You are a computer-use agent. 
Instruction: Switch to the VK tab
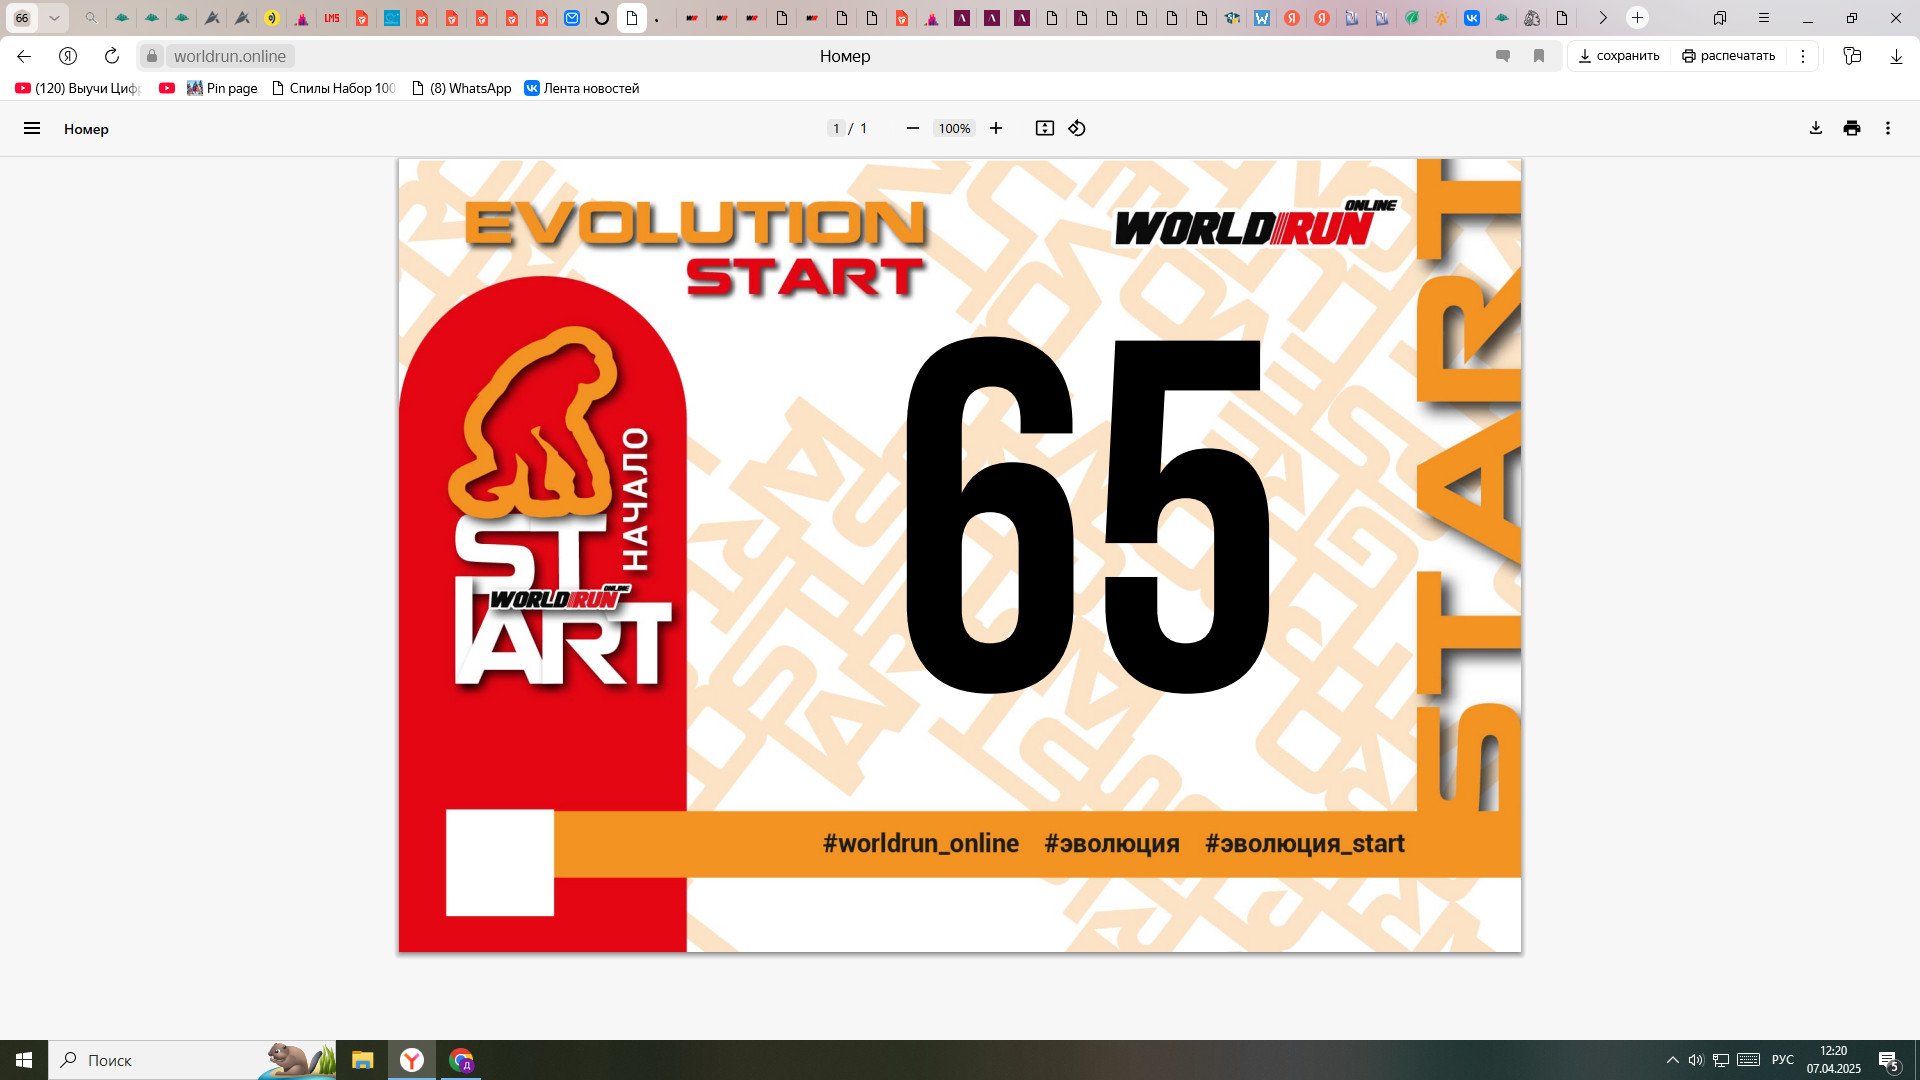pos(1472,18)
